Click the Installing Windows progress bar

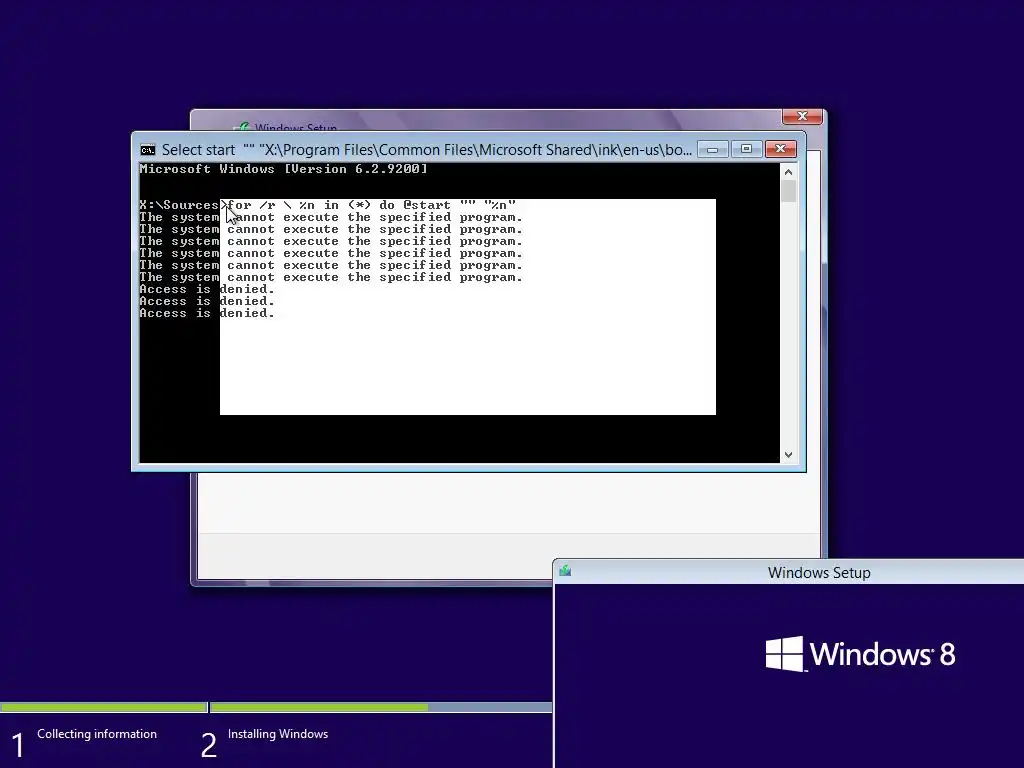click(381, 707)
